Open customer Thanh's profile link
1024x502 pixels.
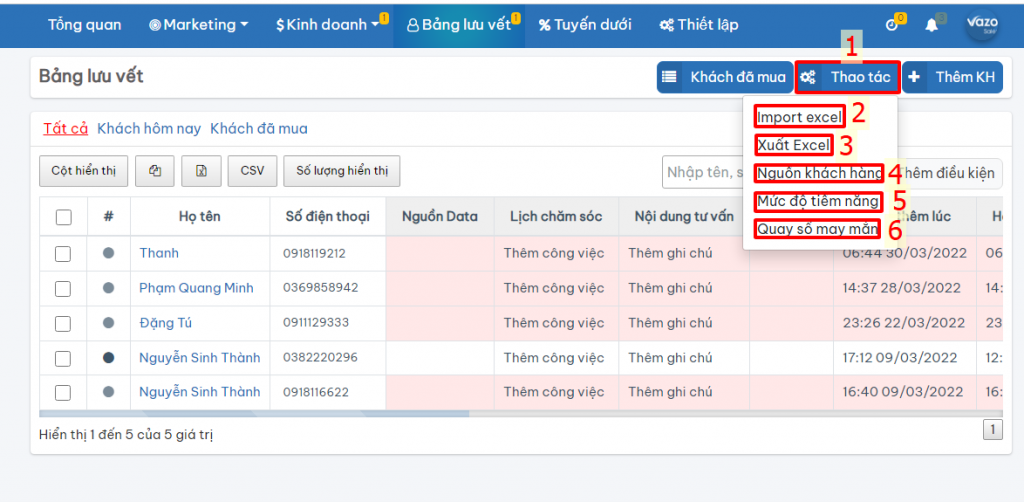(159, 253)
